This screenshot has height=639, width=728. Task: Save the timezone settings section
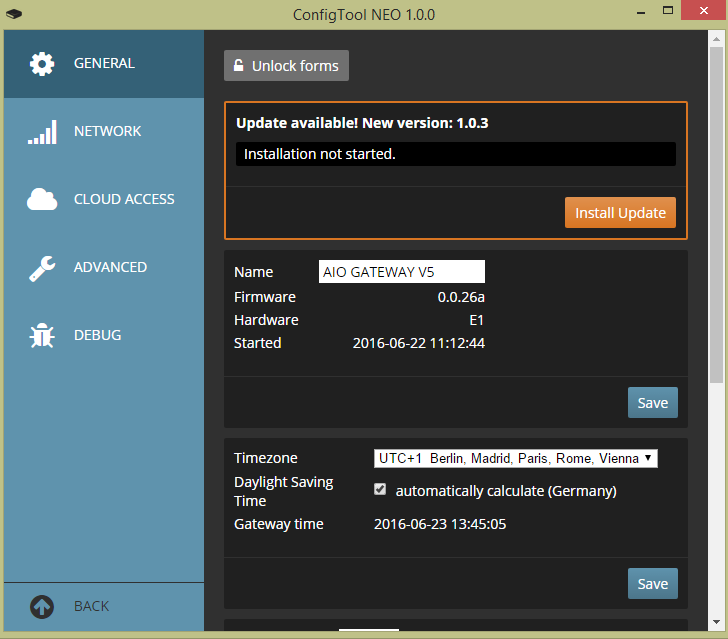coord(652,584)
